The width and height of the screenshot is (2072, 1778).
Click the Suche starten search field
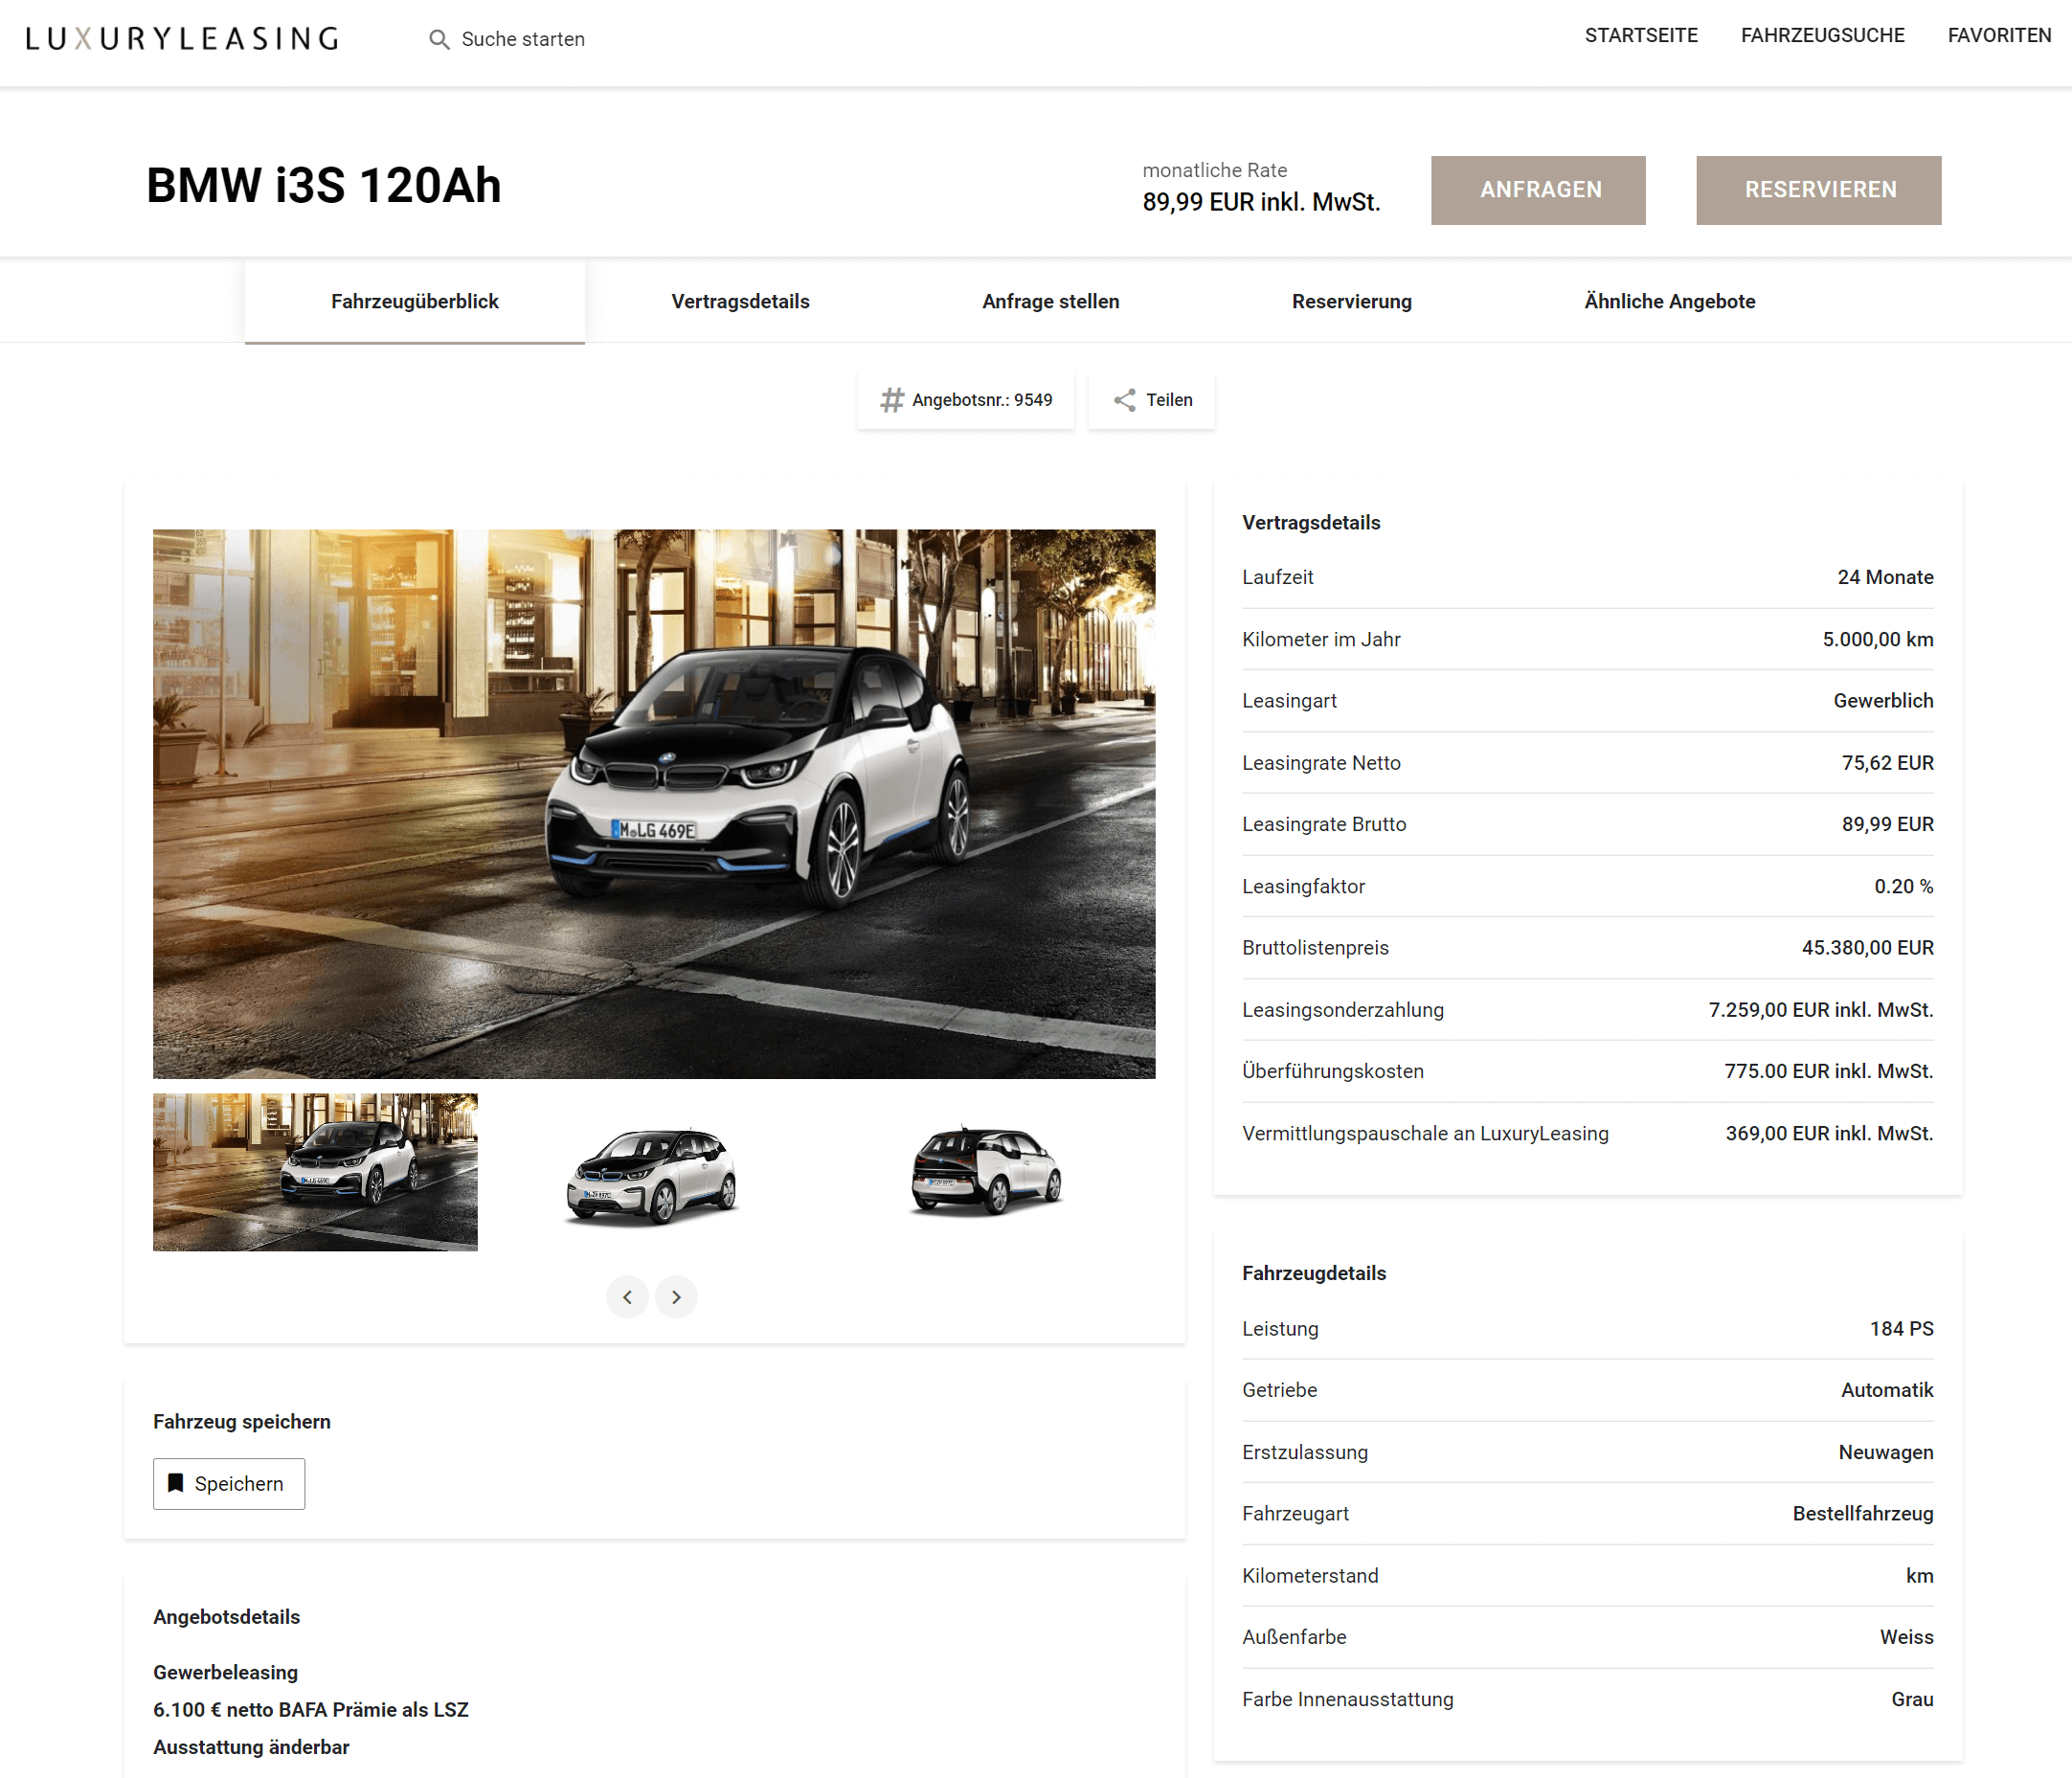523,39
